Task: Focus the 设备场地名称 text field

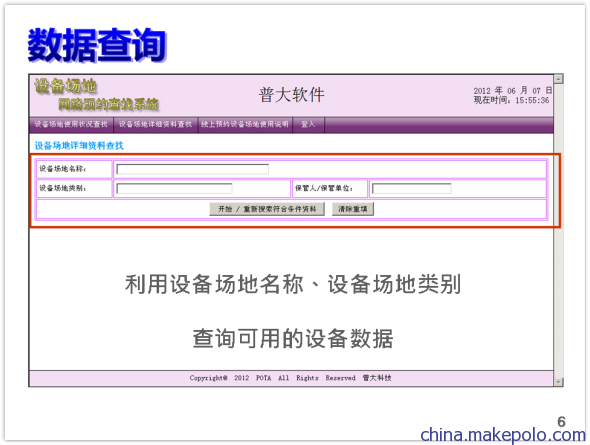Action: click(193, 169)
